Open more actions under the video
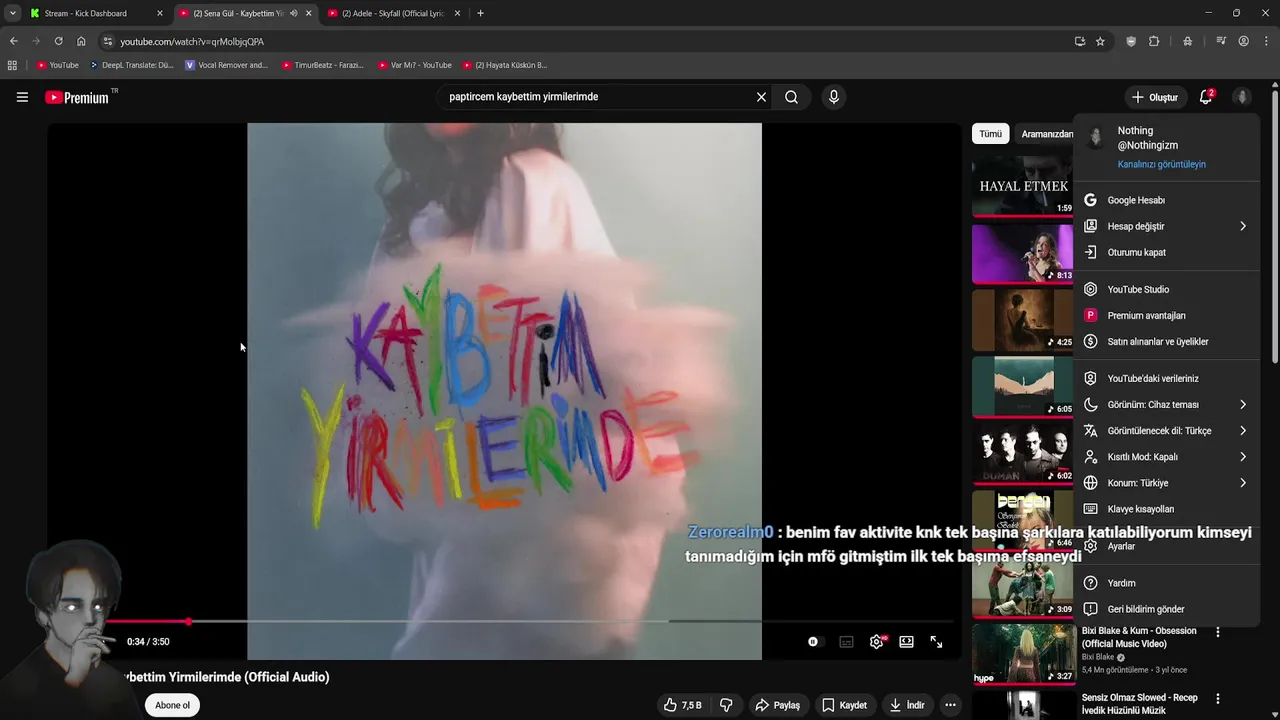 pyautogui.click(x=950, y=705)
